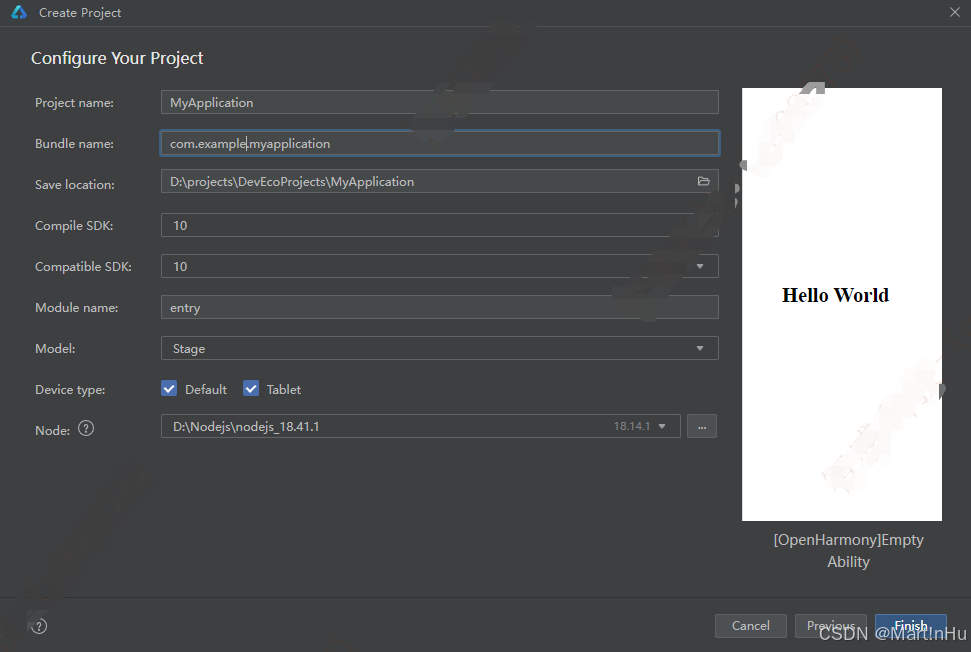Screen dimensions: 971x652
Task: Click in the Bundle name field
Action: coord(440,143)
